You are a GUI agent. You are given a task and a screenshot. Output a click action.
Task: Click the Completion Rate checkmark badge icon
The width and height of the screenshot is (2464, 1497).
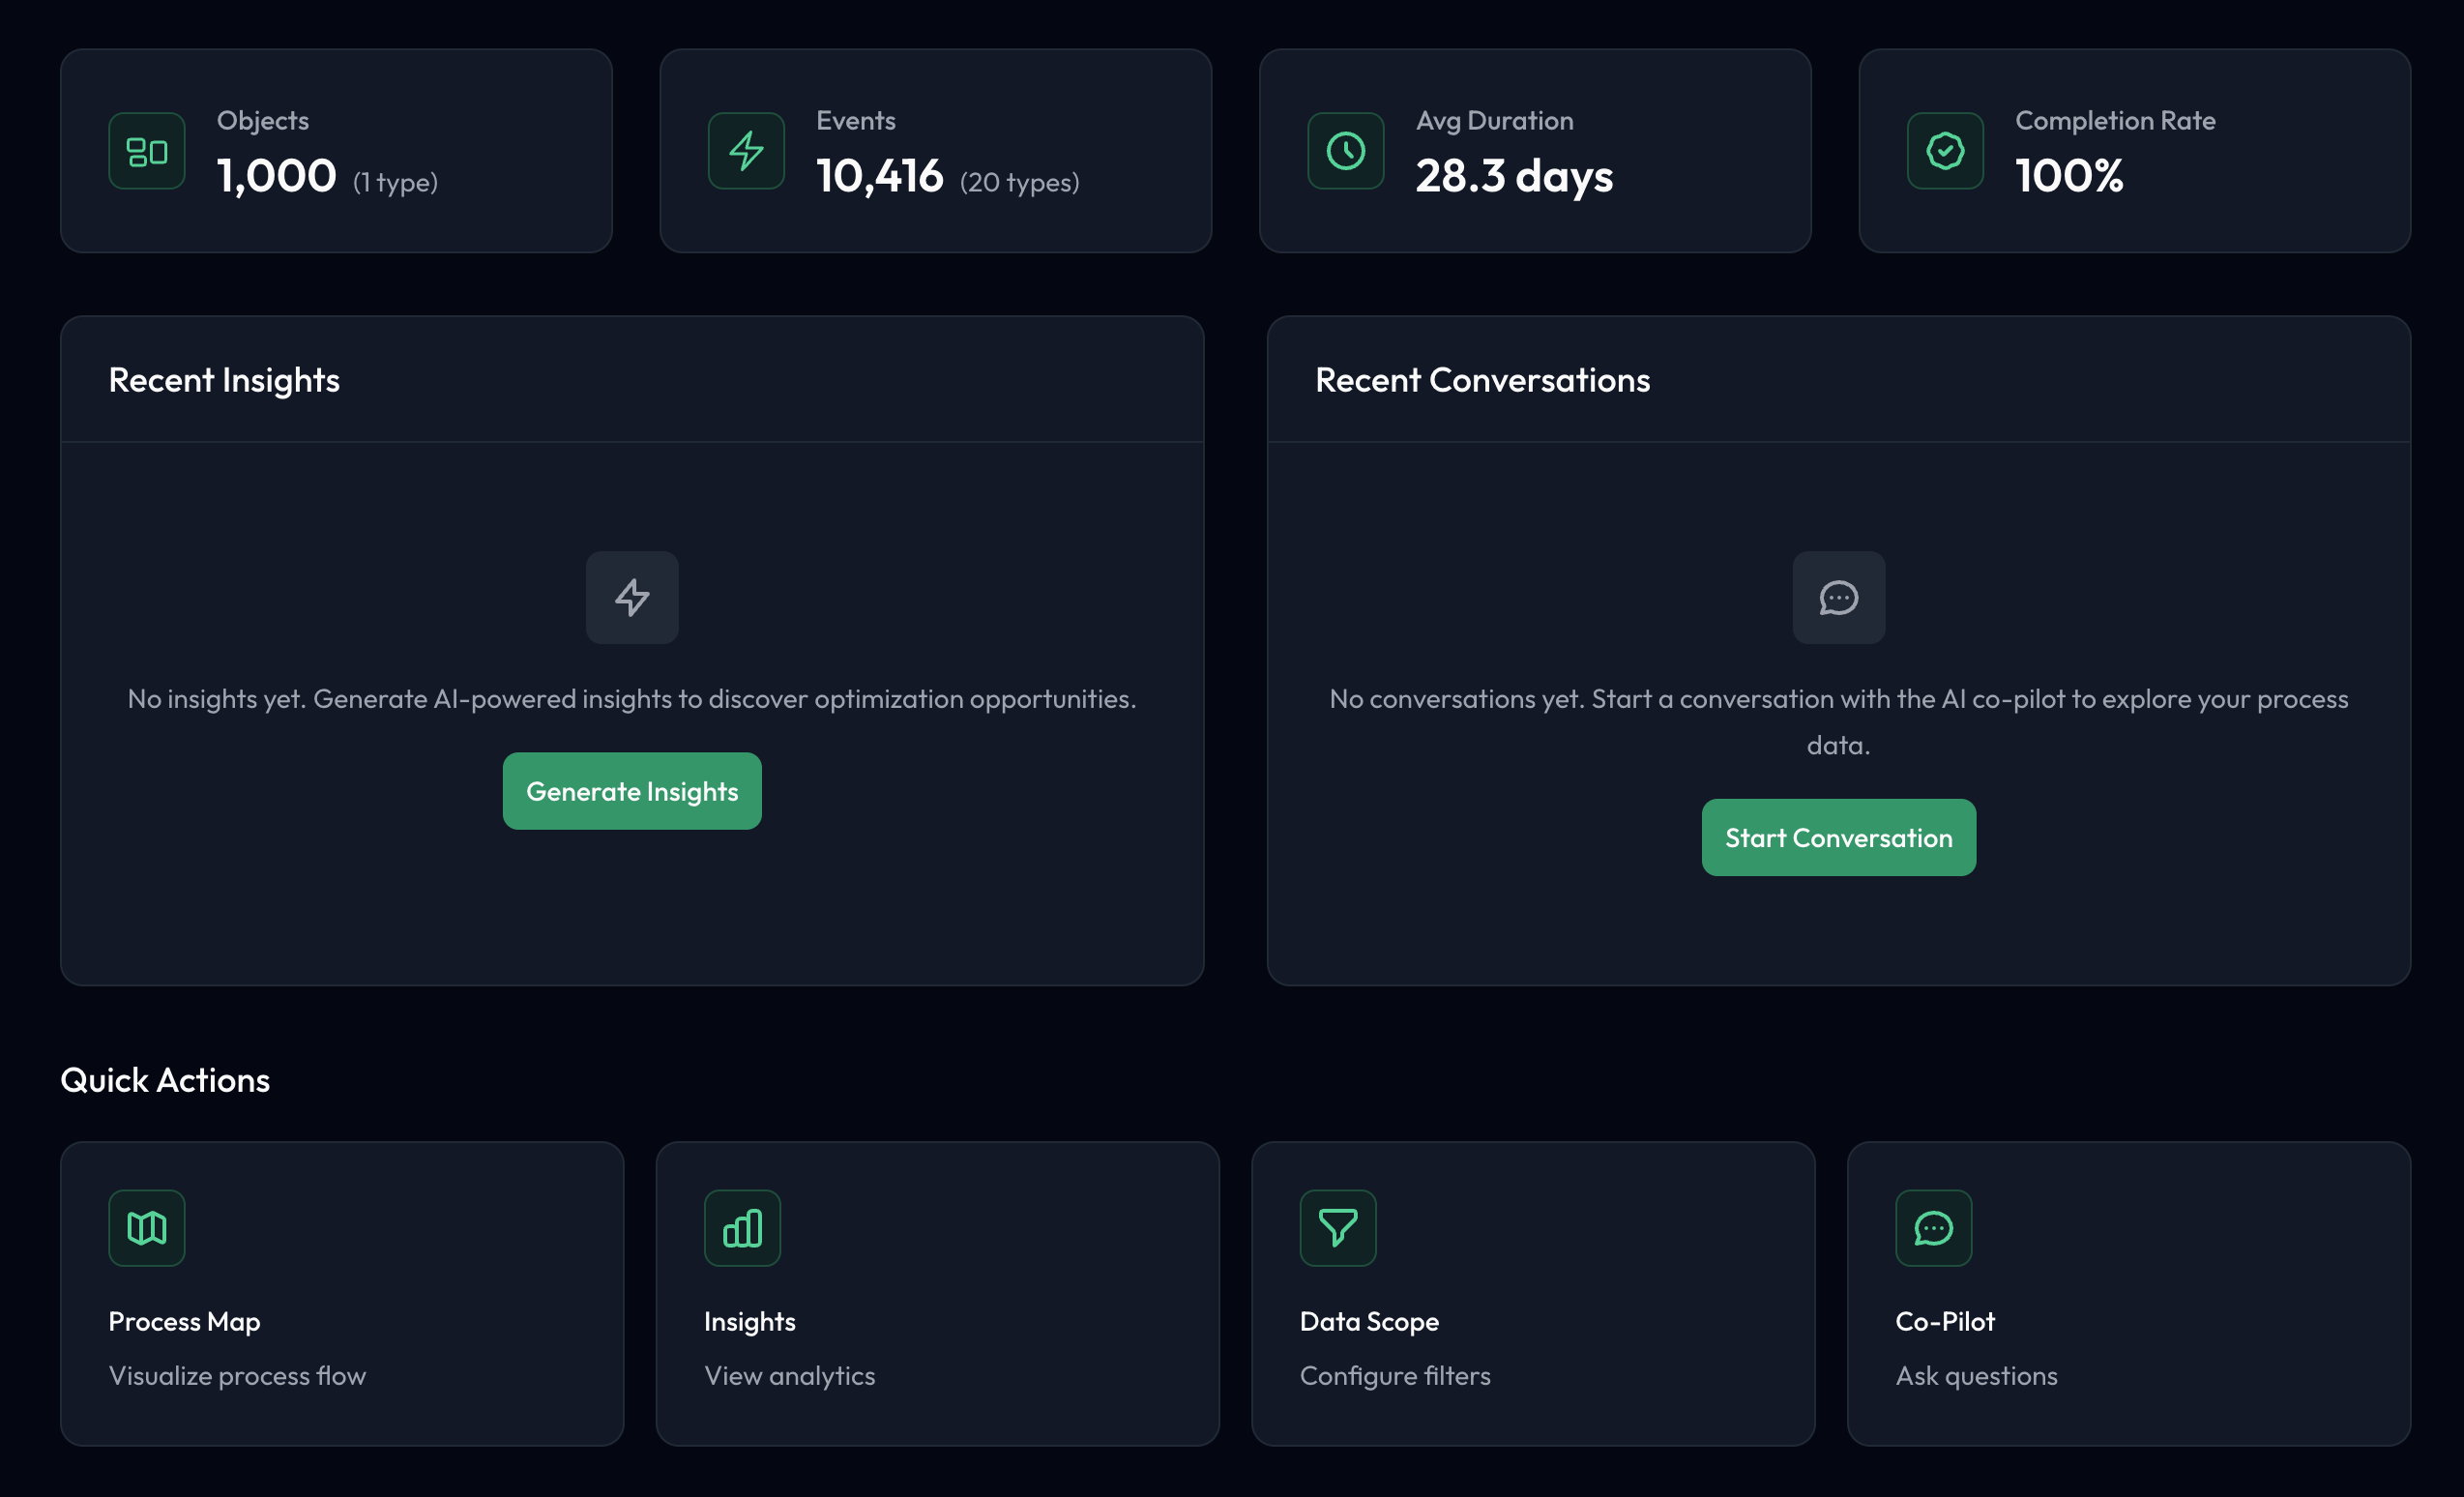point(1944,151)
